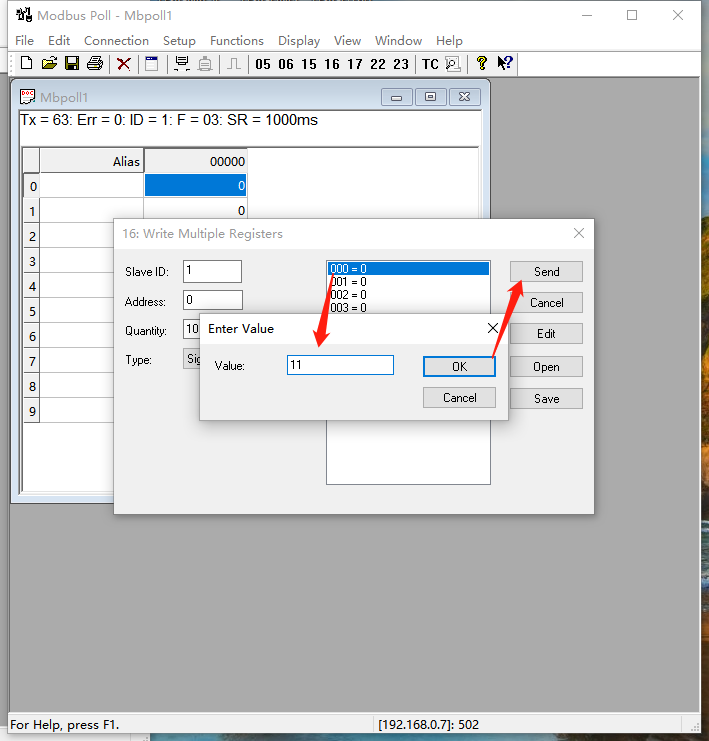Click the Print toolbar icon
Image resolution: width=709 pixels, height=741 pixels.
(95, 64)
